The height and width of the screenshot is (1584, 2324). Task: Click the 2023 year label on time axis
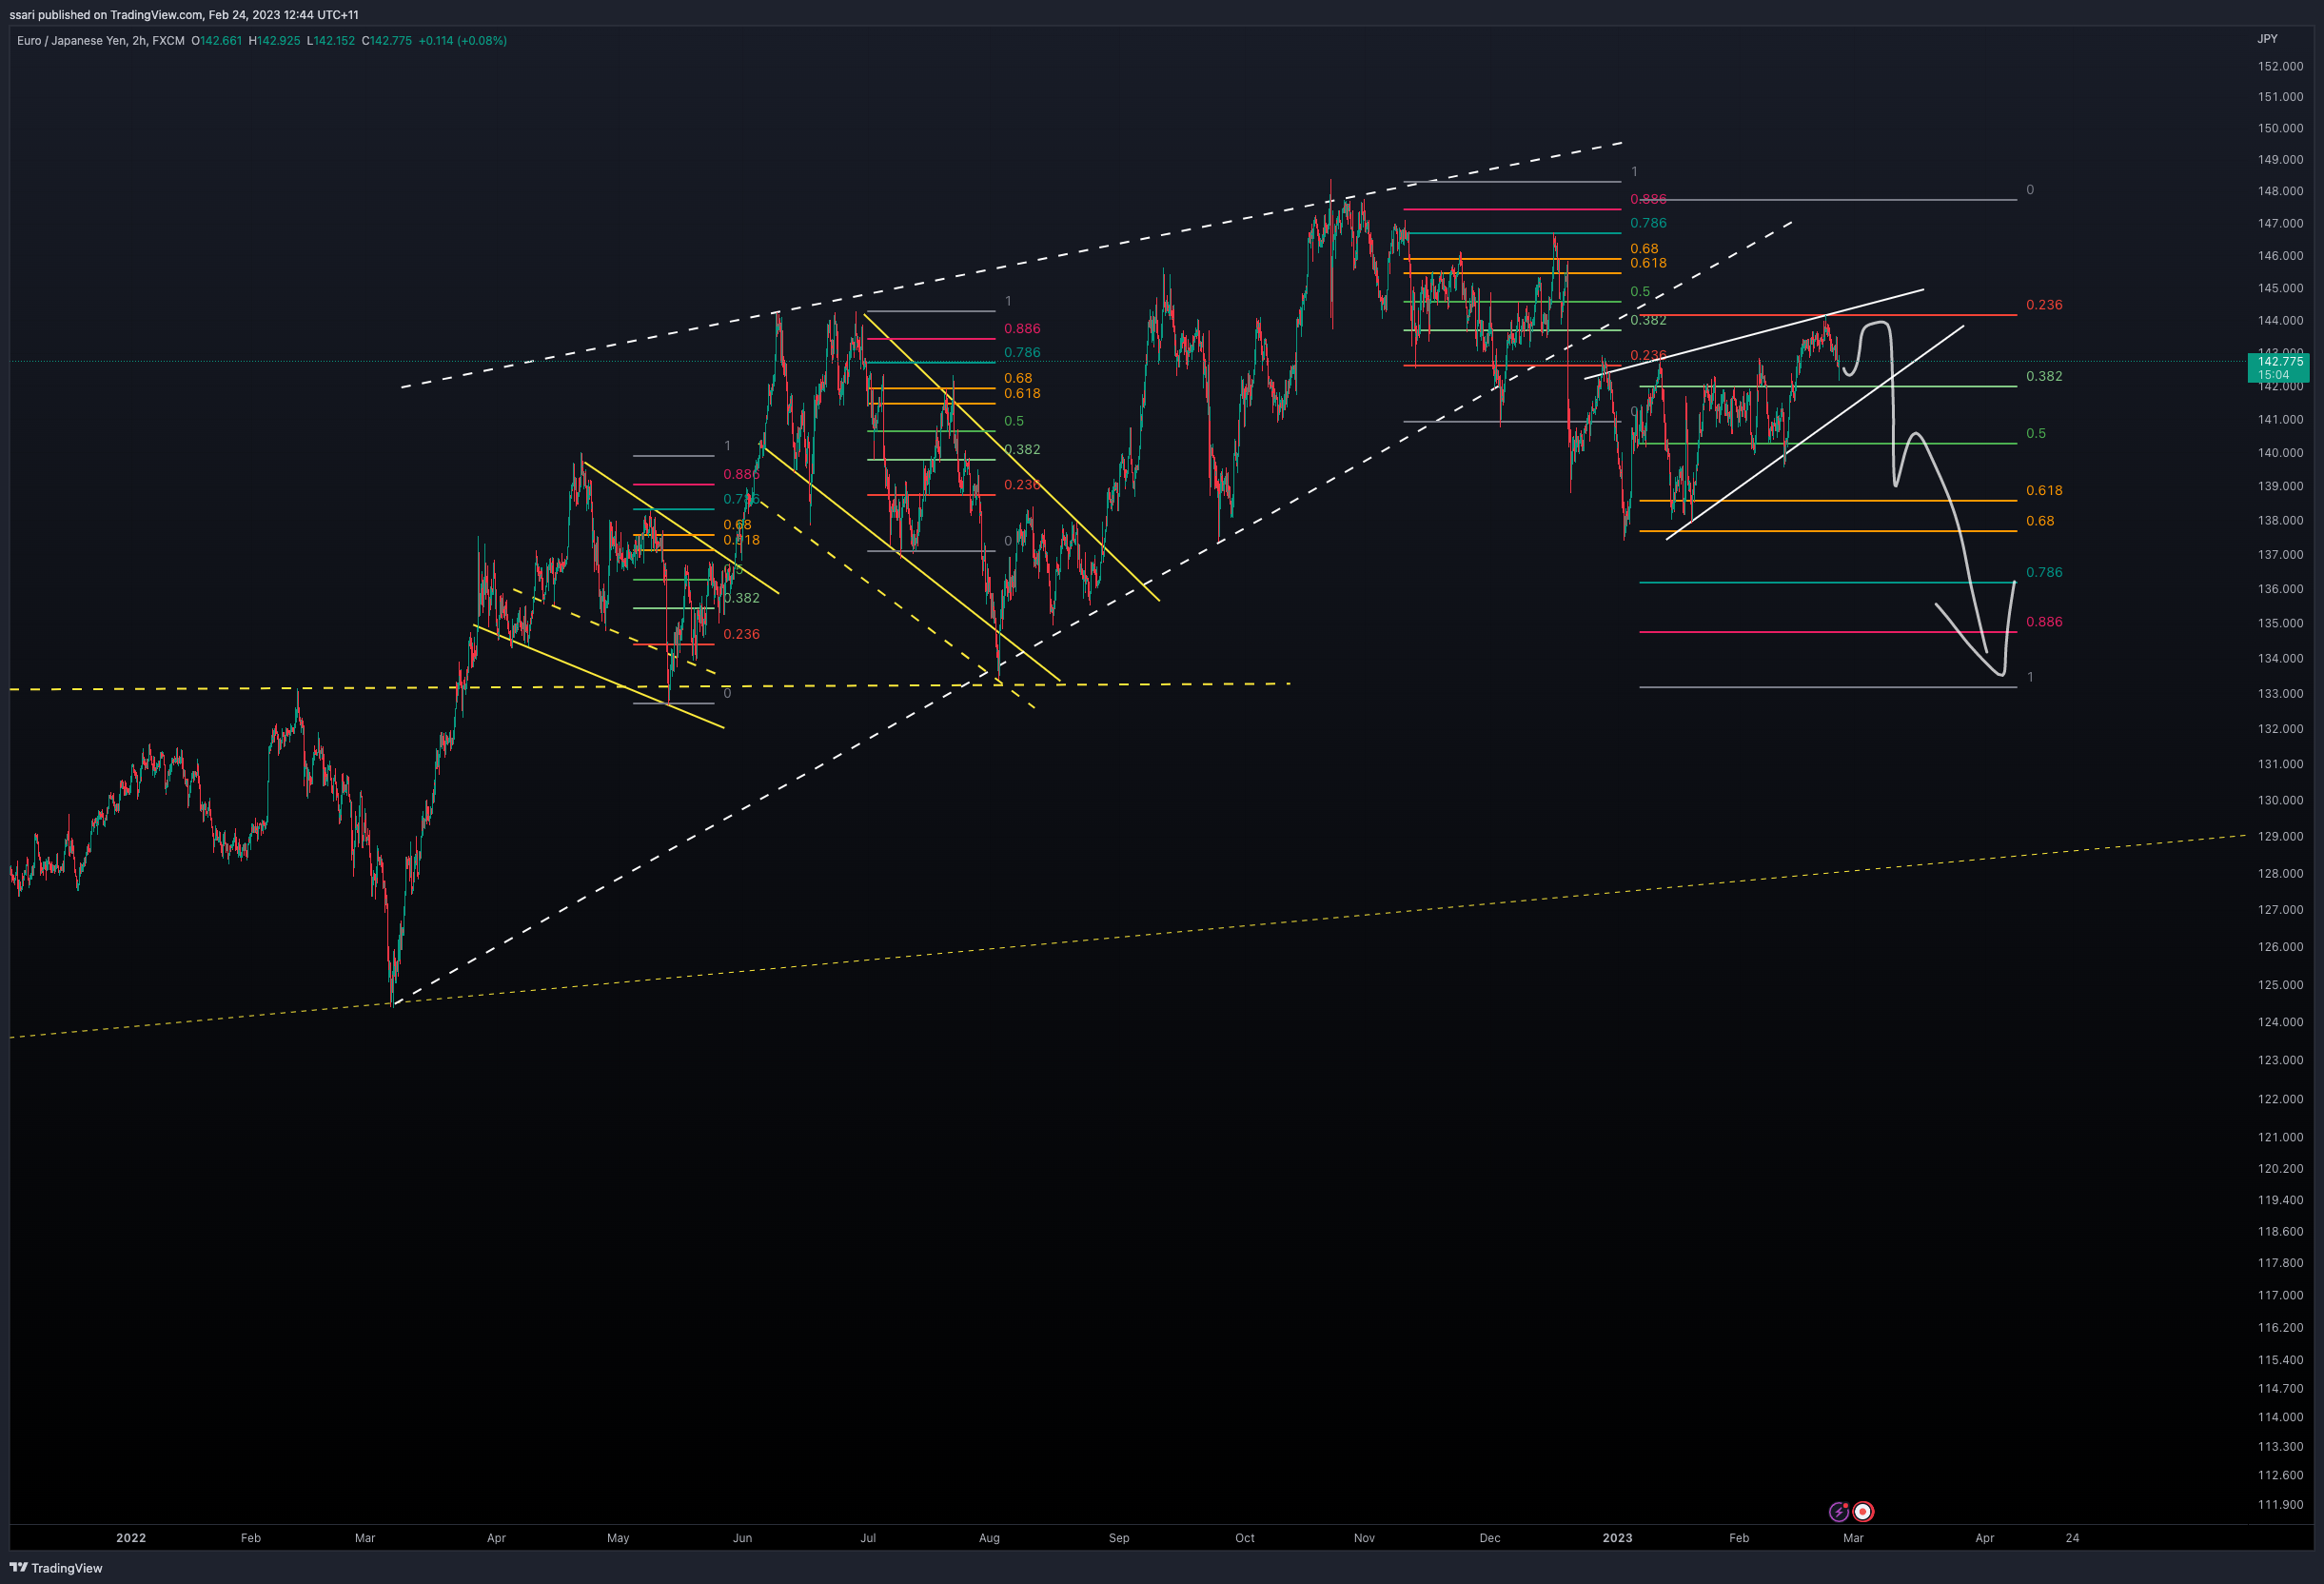point(1617,1538)
